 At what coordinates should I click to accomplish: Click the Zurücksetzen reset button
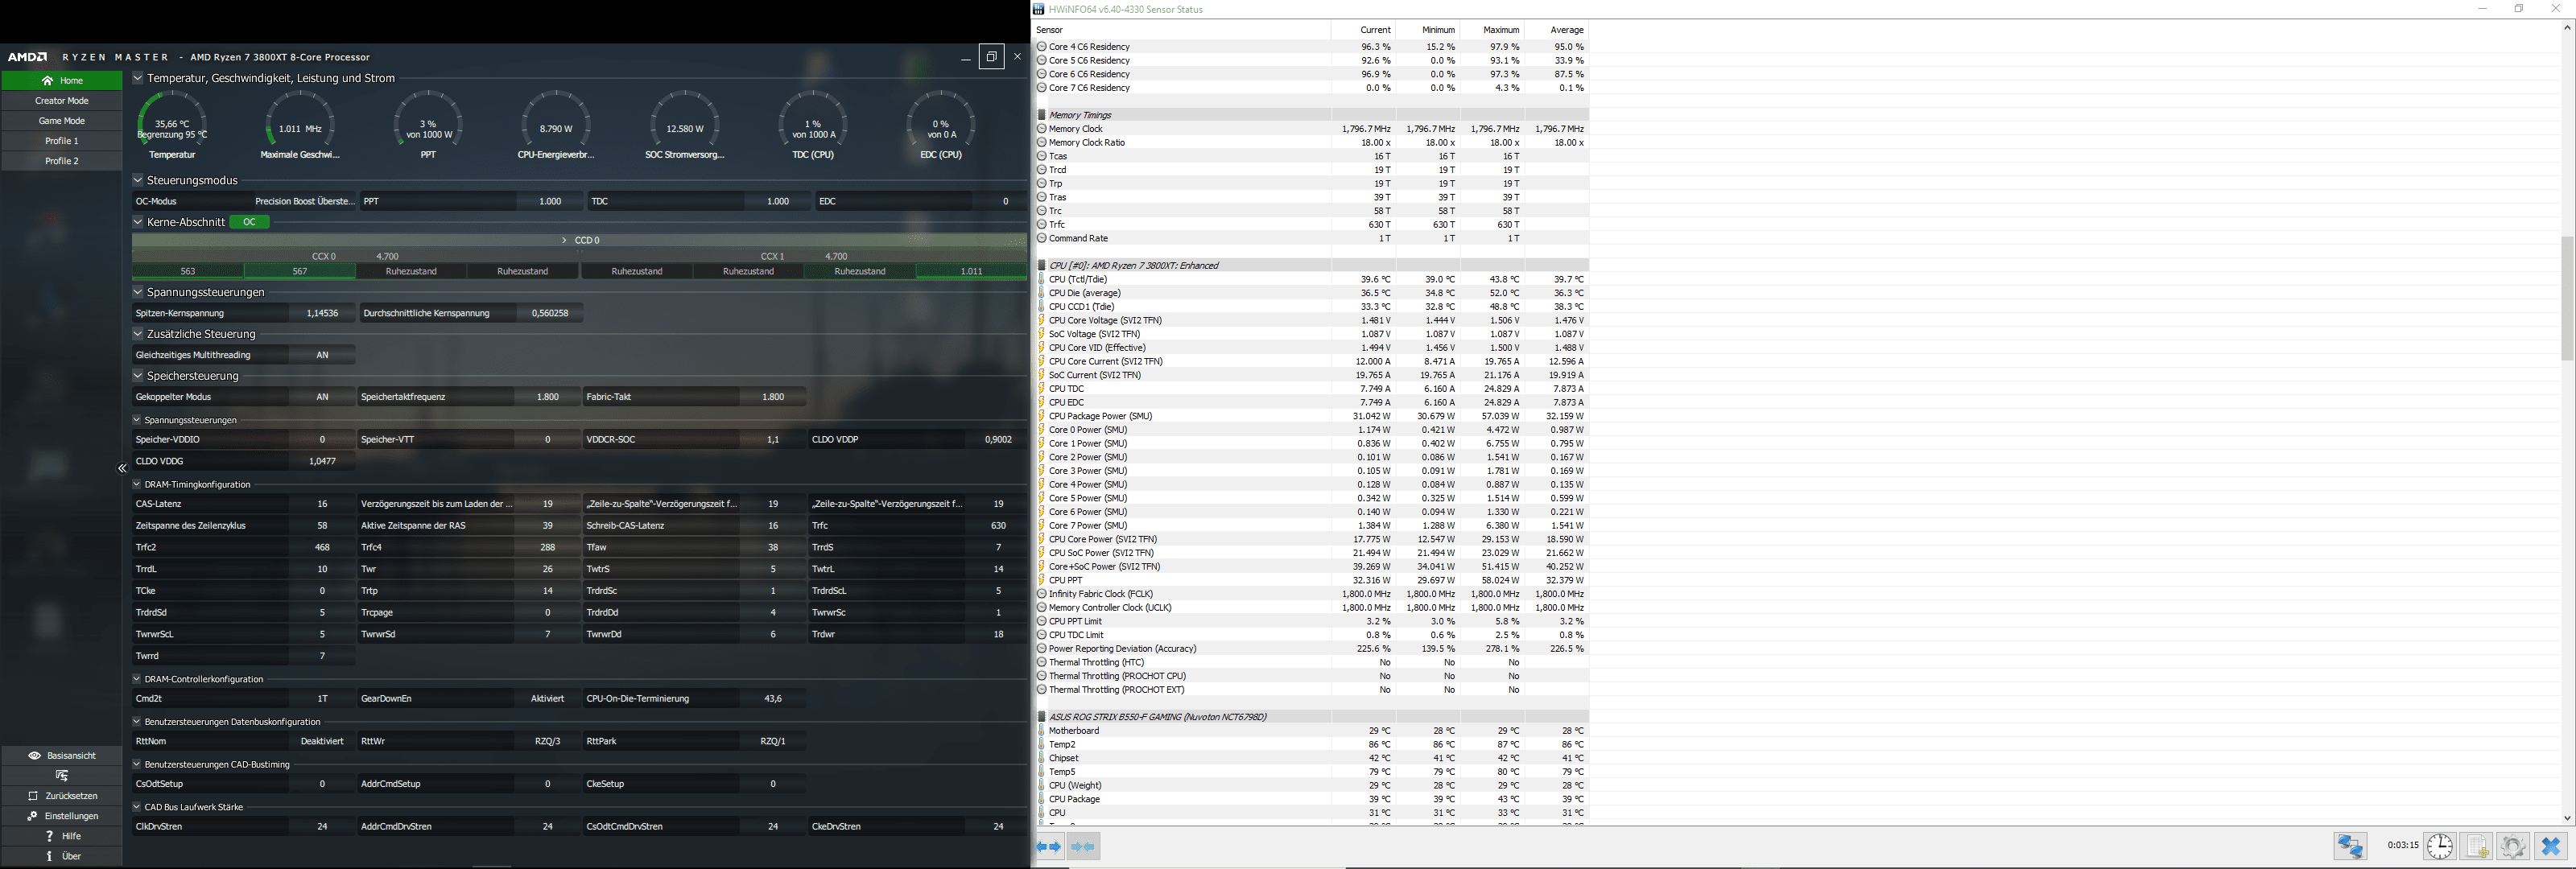[62, 796]
